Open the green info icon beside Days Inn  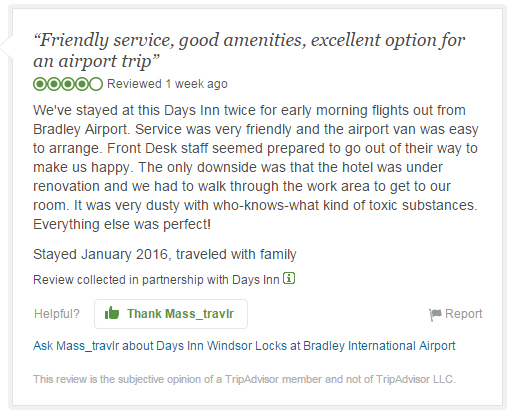click(289, 278)
